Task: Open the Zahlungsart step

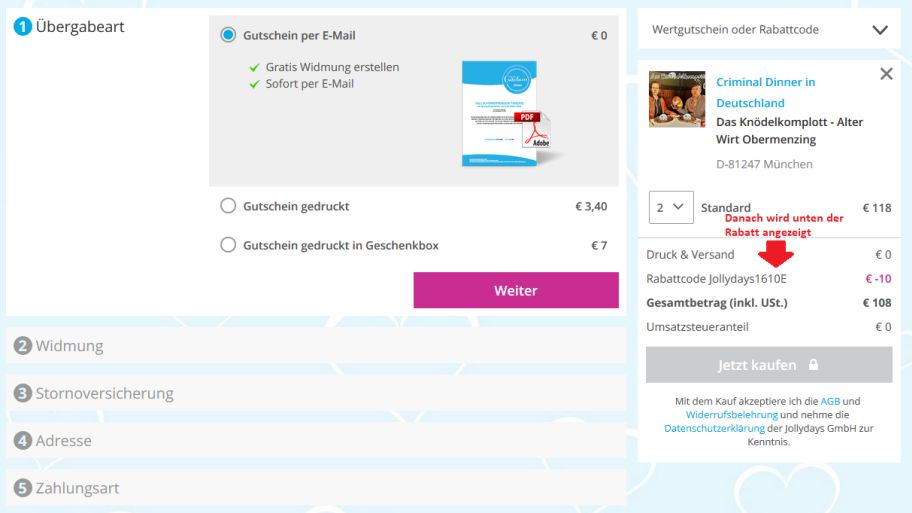Action: pos(78,488)
